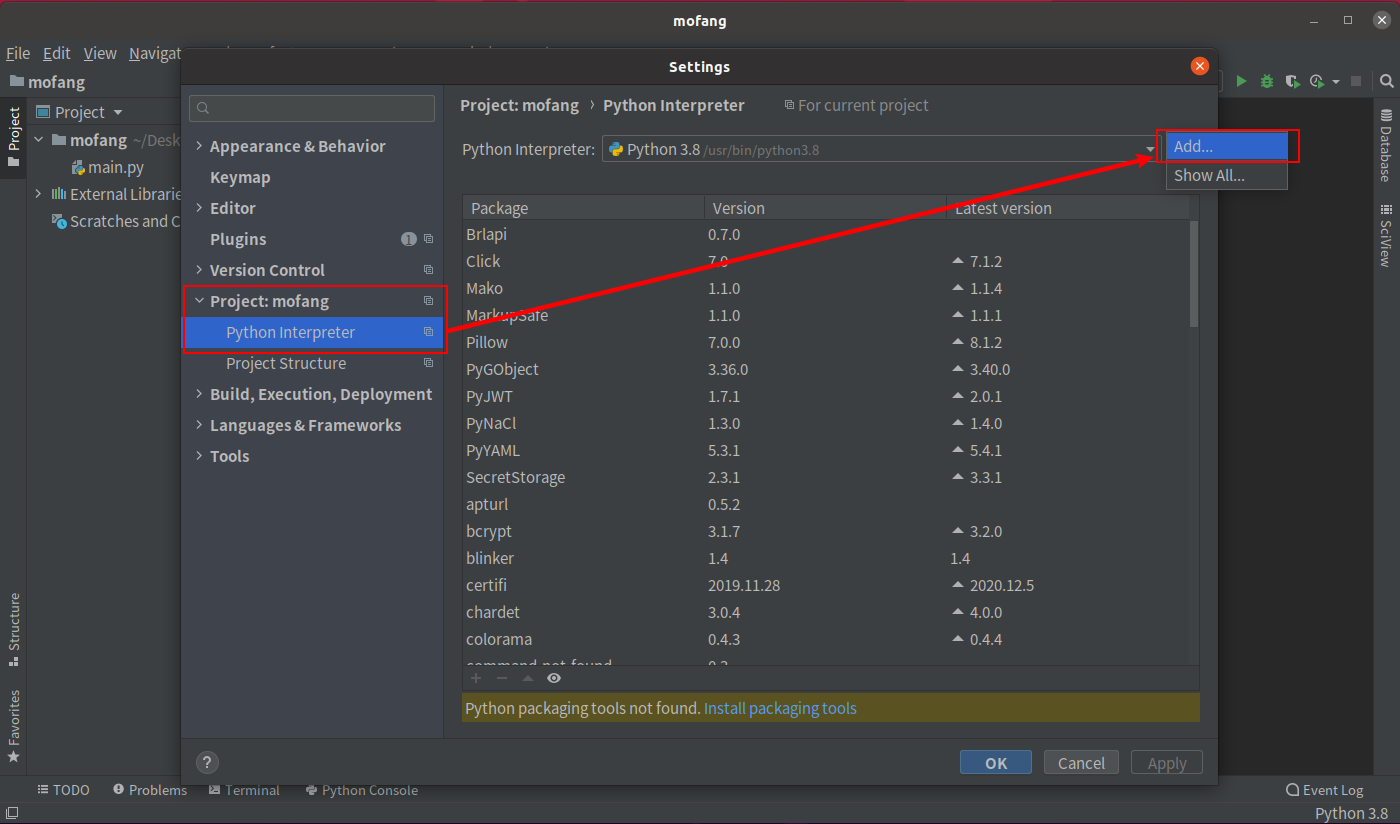Screen dimensions: 1400x824
Task: Open the help question mark button
Action: (206, 762)
